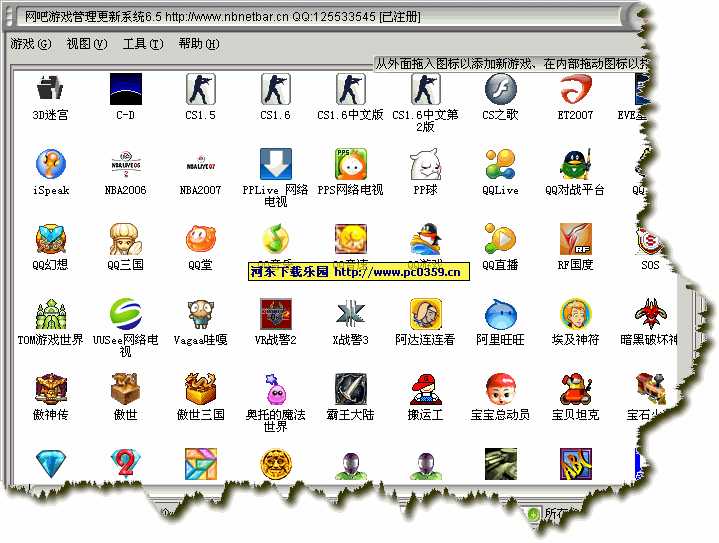Screen dimensions: 719x543
Task: Select the CS1.6 icon
Action: pos(276,89)
